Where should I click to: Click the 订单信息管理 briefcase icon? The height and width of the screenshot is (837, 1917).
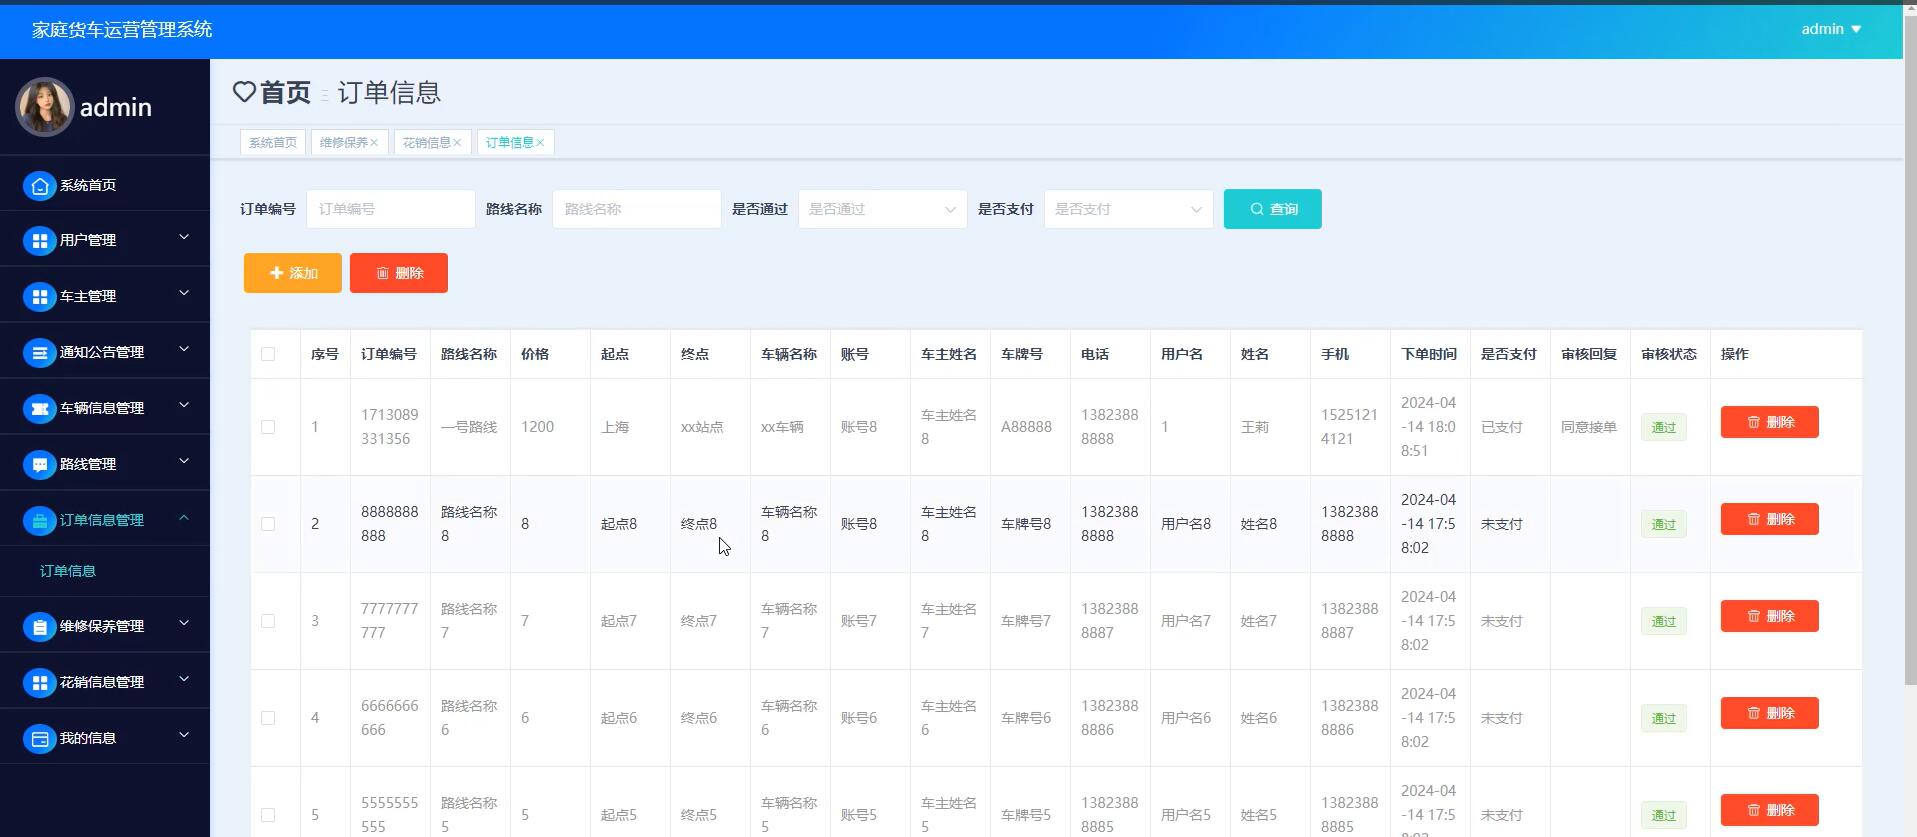tap(39, 521)
